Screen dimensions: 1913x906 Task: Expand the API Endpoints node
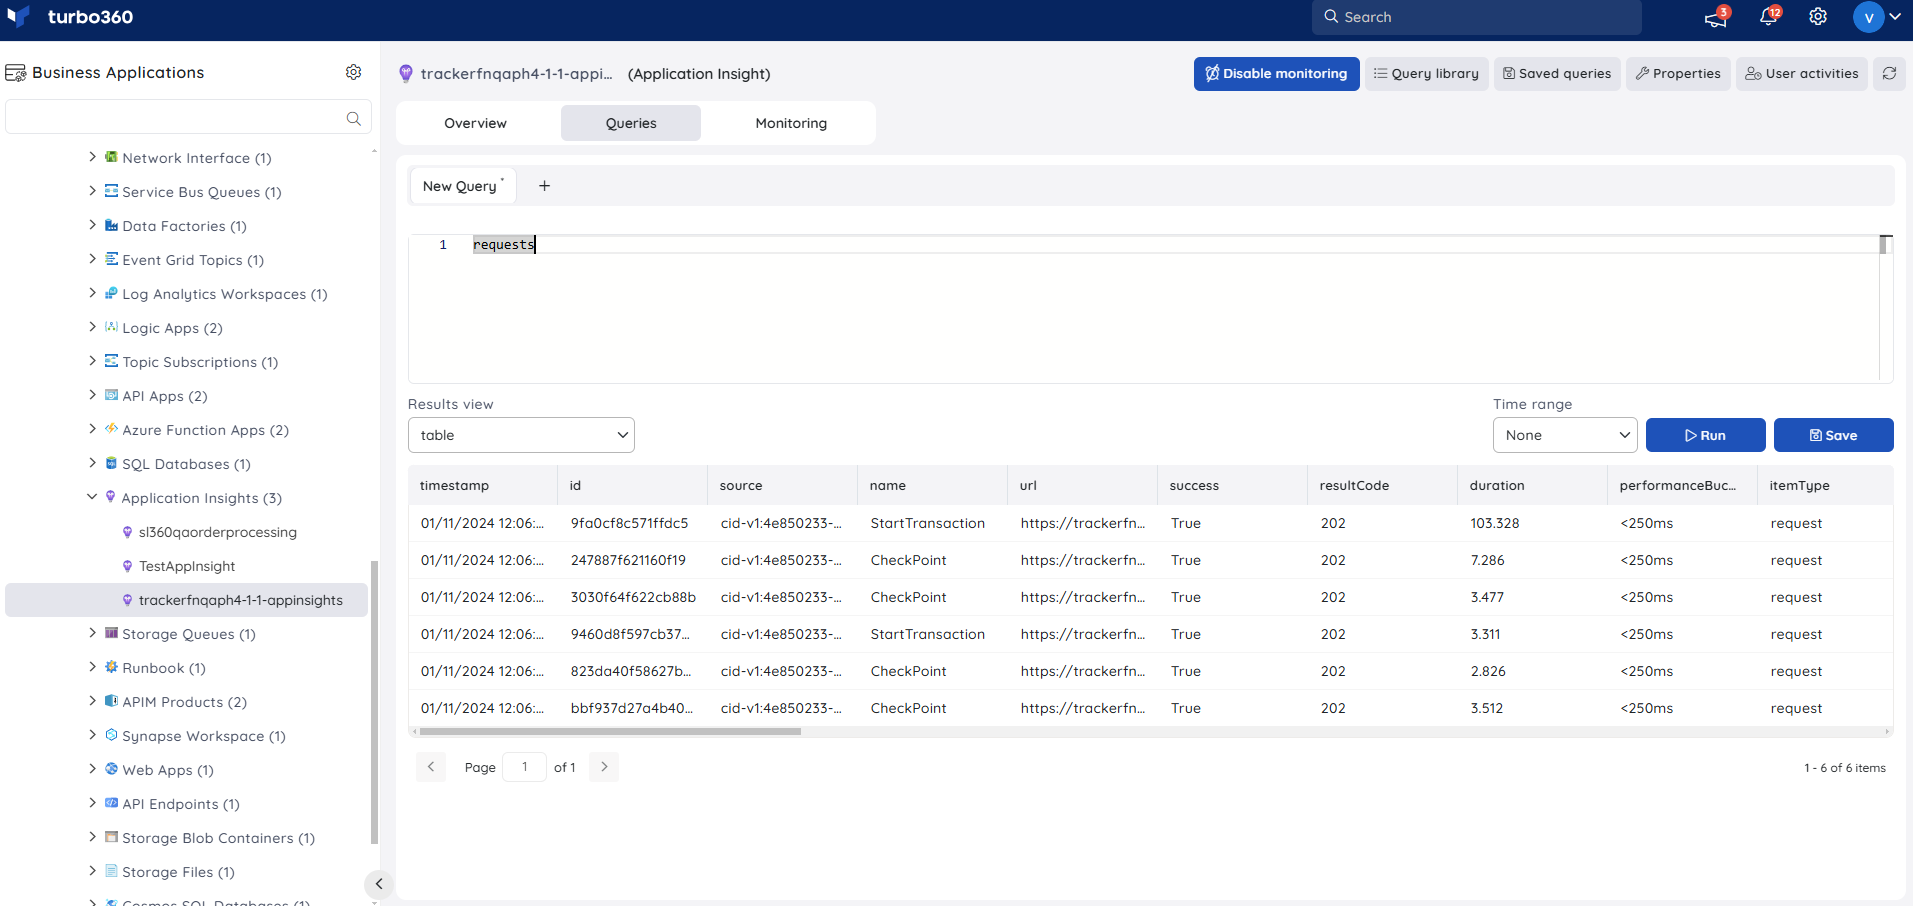(92, 803)
